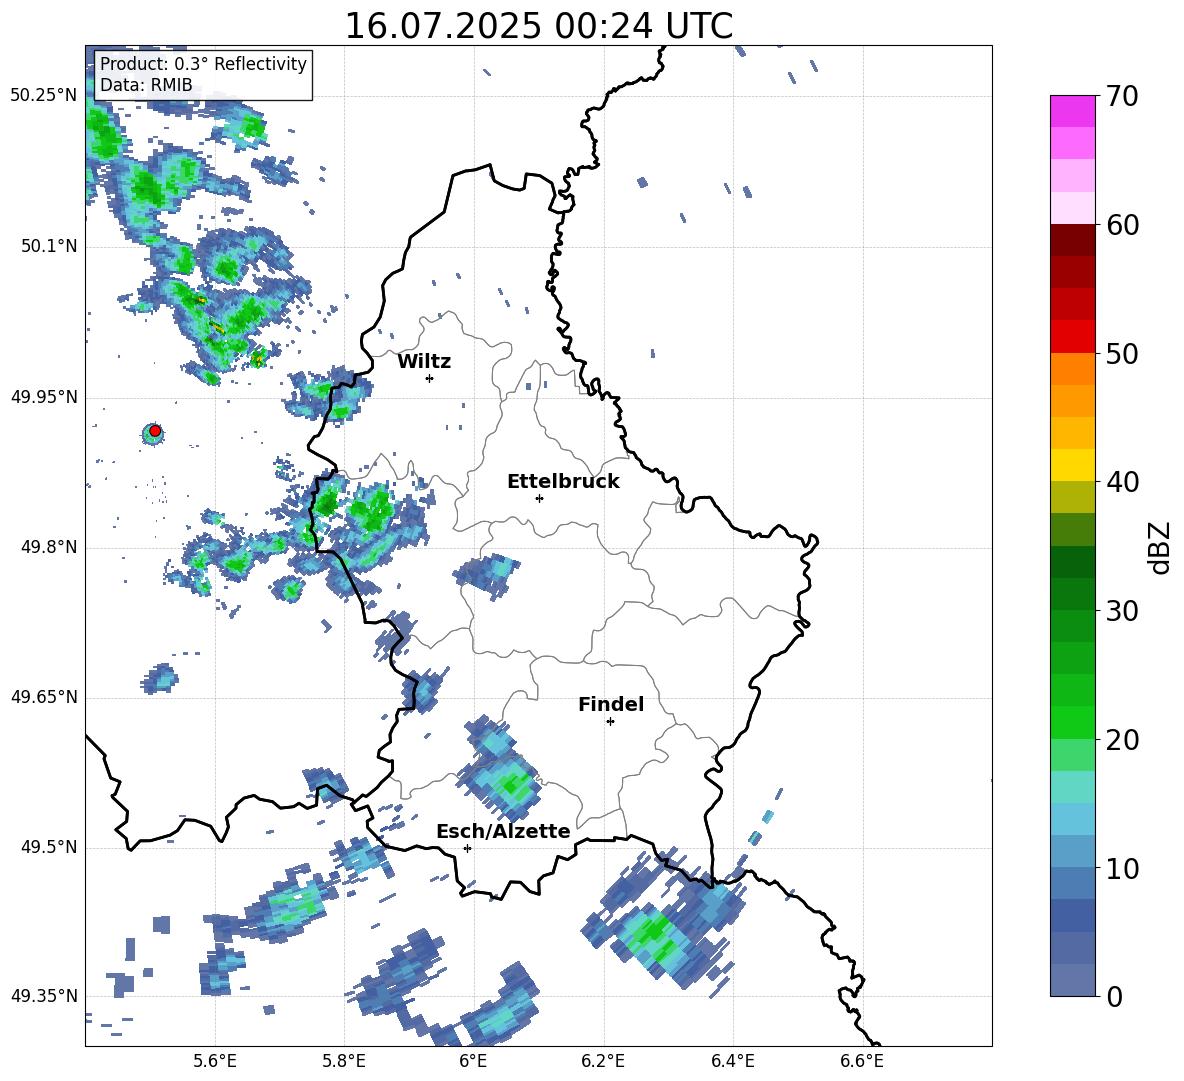This screenshot has height=1081, width=1184.
Task: Click the 6°E longitude label
Action: pyautogui.click(x=473, y=1061)
